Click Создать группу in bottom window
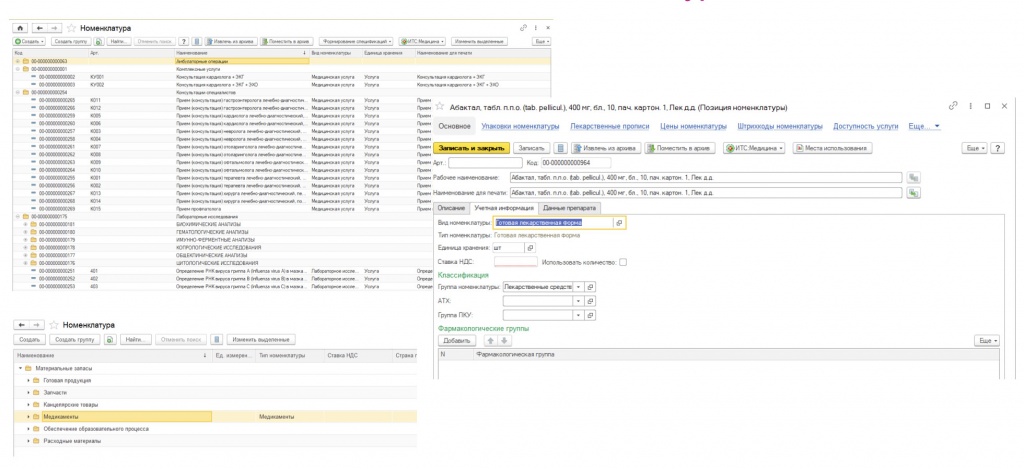Image resolution: width=1024 pixels, height=469 pixels. pyautogui.click(x=75, y=340)
